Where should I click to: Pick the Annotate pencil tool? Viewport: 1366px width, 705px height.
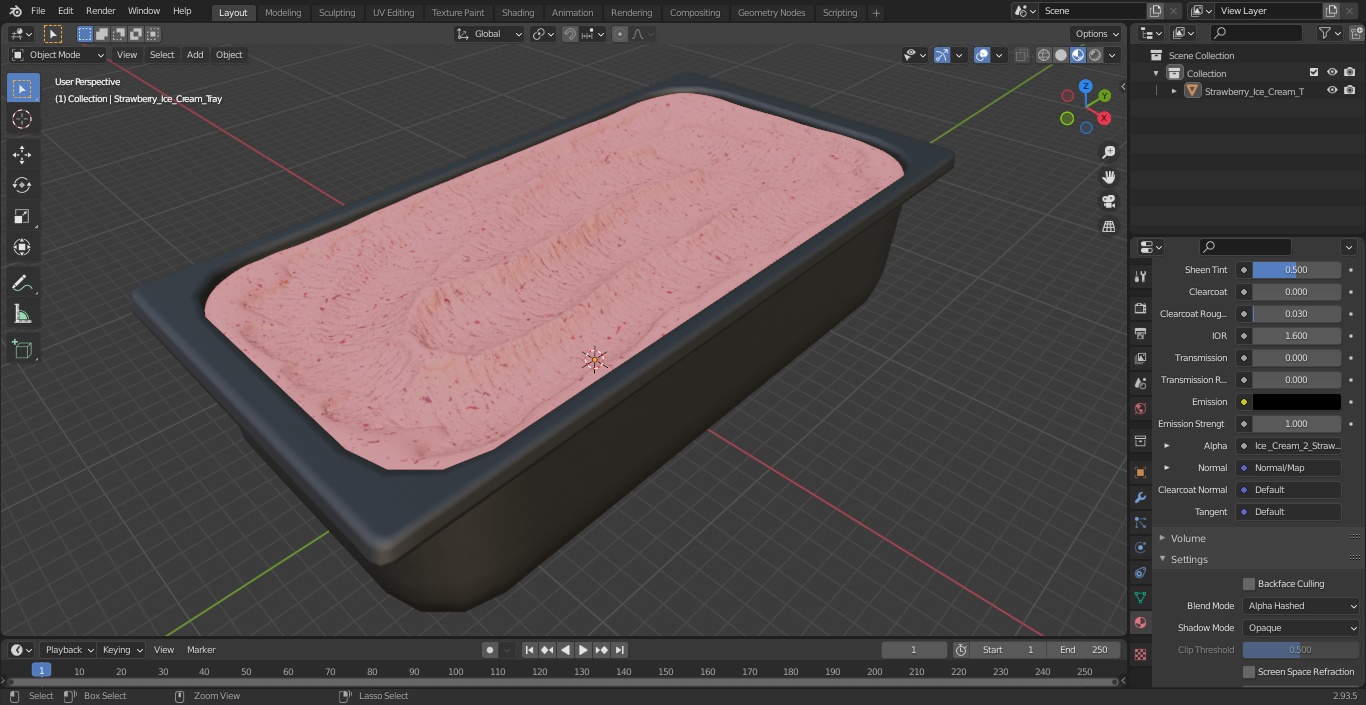pyautogui.click(x=22, y=284)
